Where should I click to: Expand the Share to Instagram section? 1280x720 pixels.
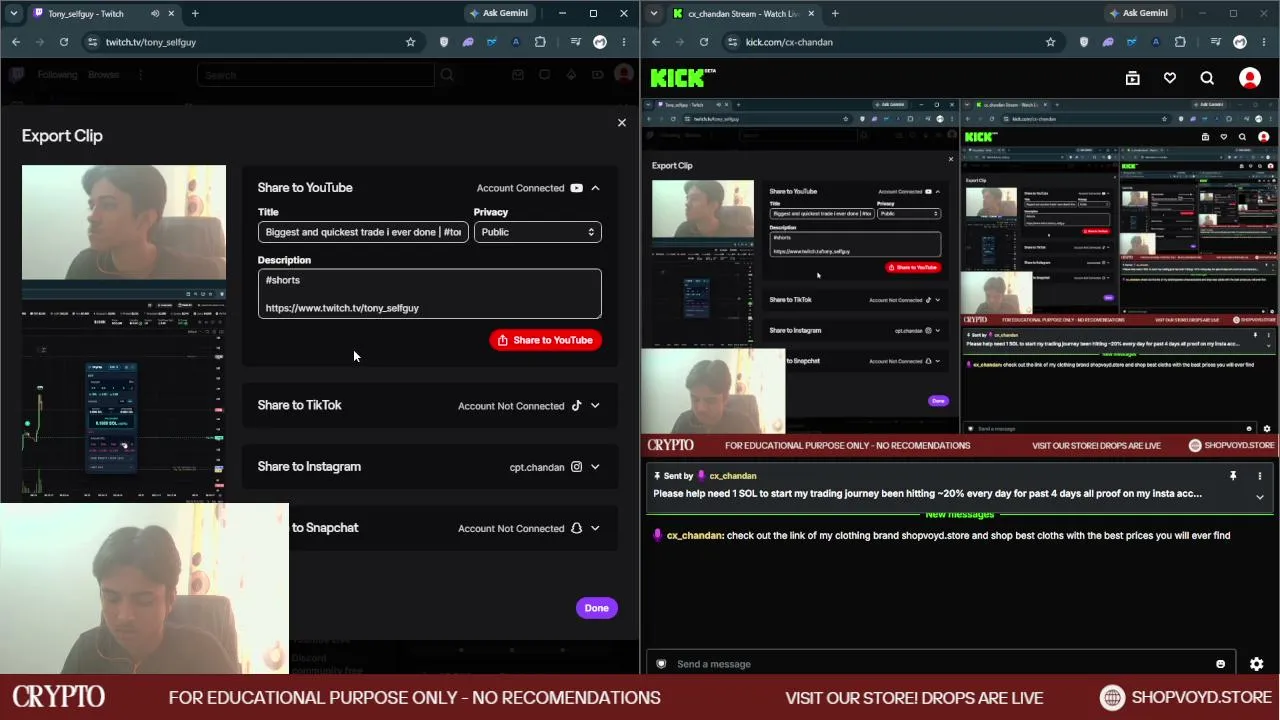pyautogui.click(x=595, y=467)
